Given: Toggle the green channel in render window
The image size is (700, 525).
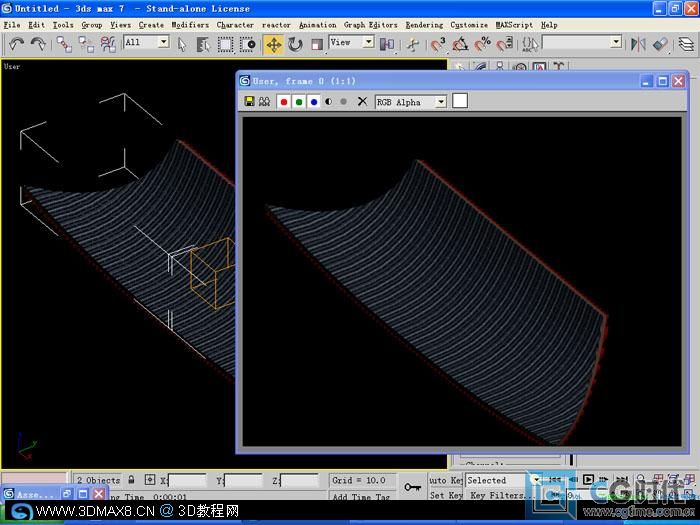Looking at the screenshot, I should pos(299,102).
